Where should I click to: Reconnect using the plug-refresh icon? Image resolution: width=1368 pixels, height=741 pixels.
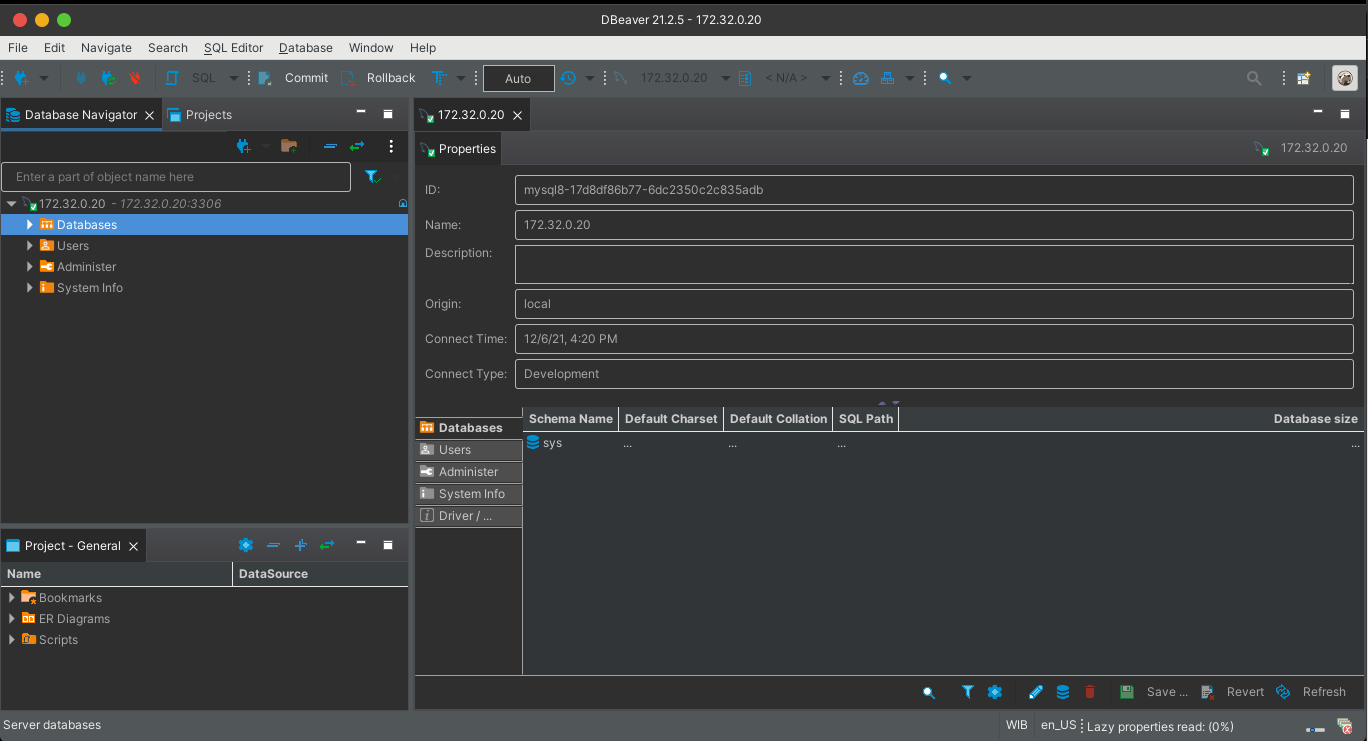click(108, 77)
